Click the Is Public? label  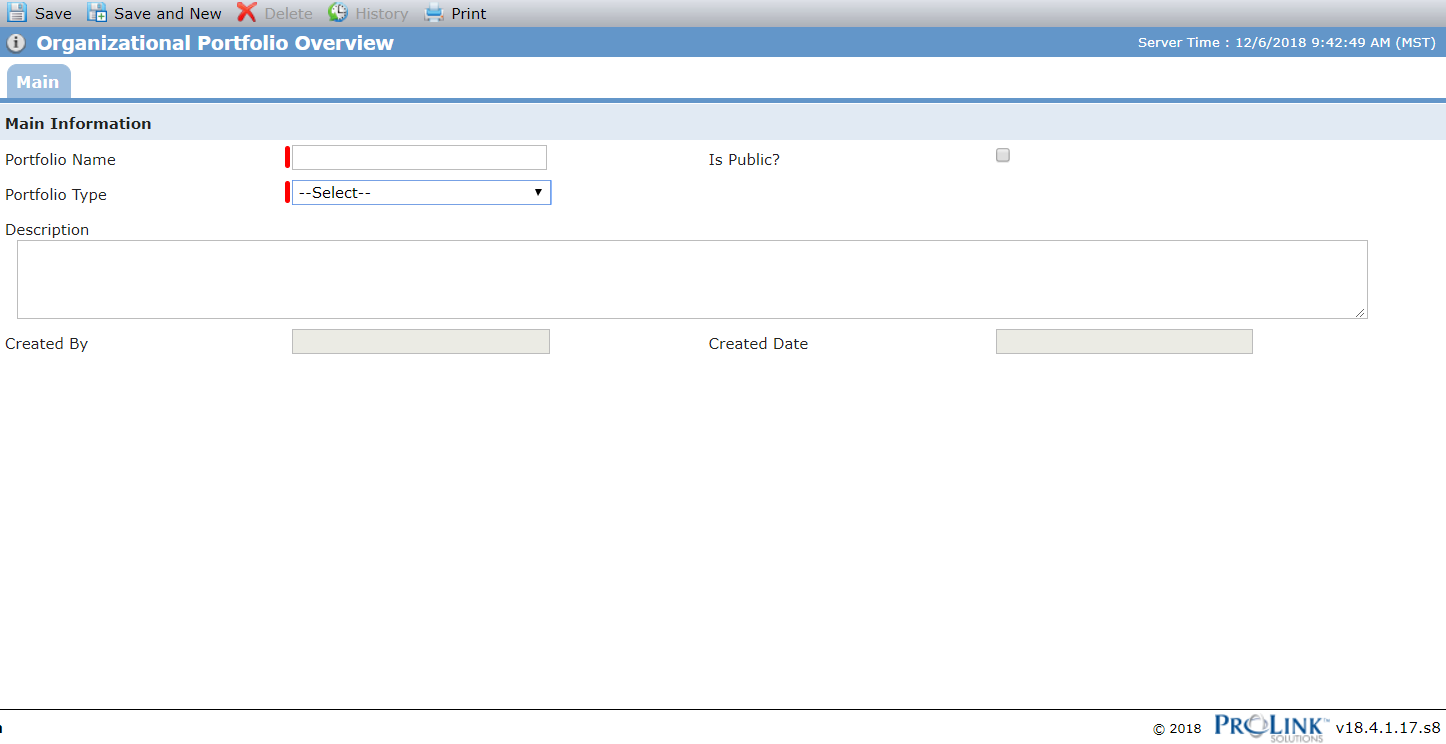pos(744,160)
